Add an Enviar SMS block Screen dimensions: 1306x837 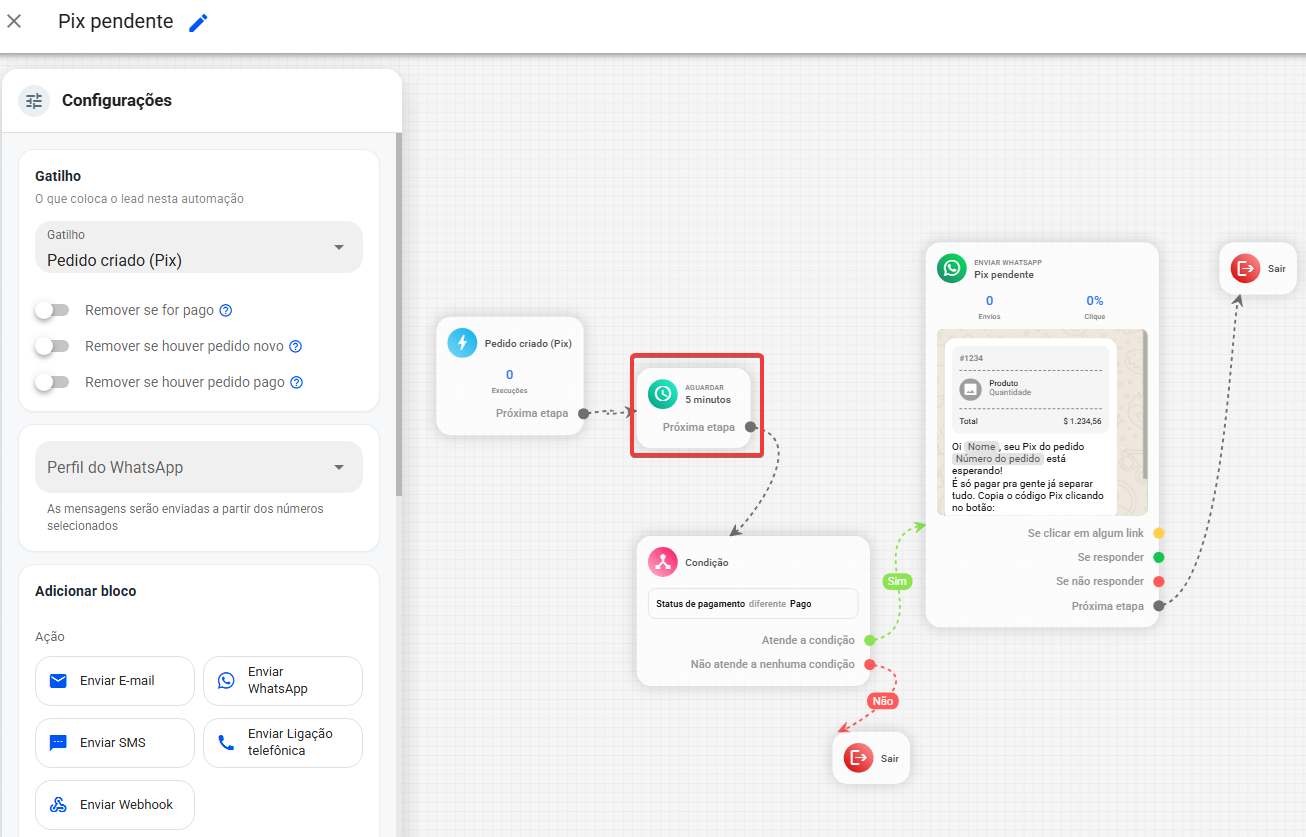(115, 743)
